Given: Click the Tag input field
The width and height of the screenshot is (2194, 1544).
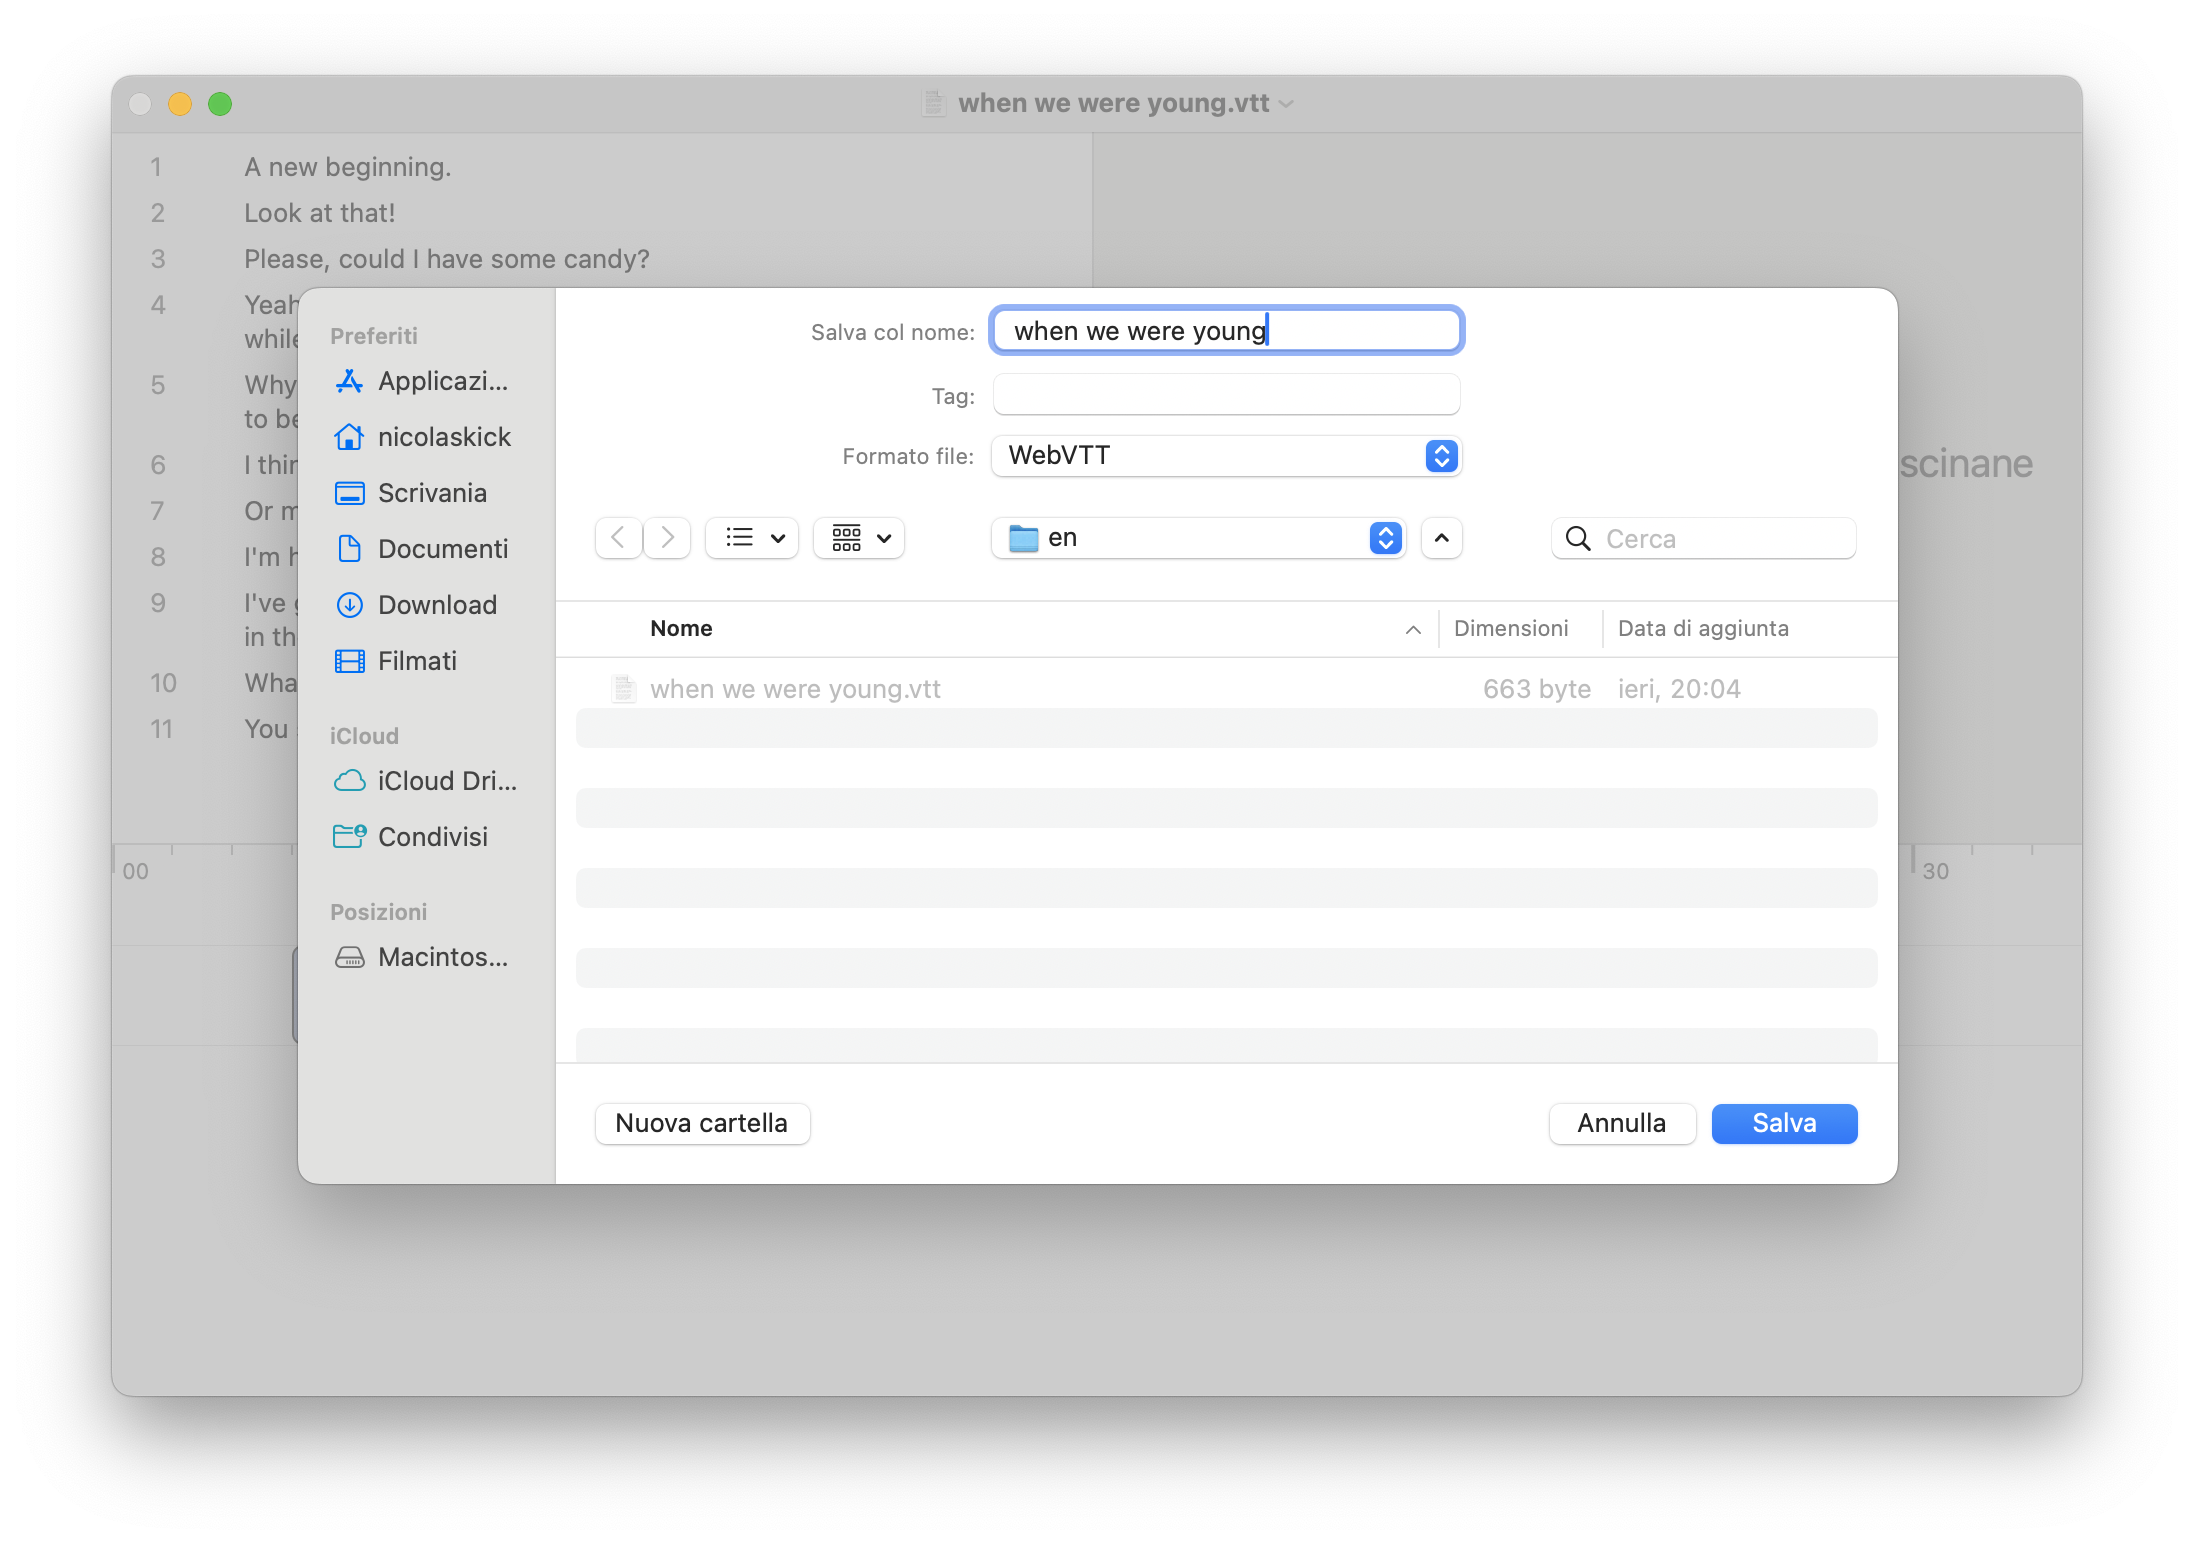Looking at the screenshot, I should point(1226,395).
